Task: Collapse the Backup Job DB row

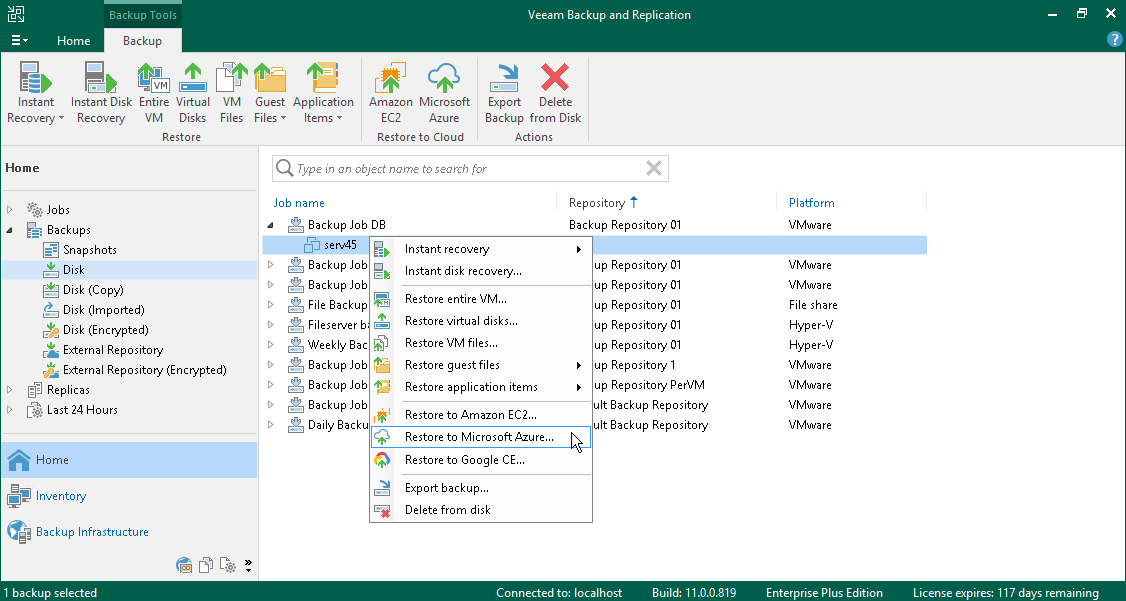Action: (x=270, y=225)
